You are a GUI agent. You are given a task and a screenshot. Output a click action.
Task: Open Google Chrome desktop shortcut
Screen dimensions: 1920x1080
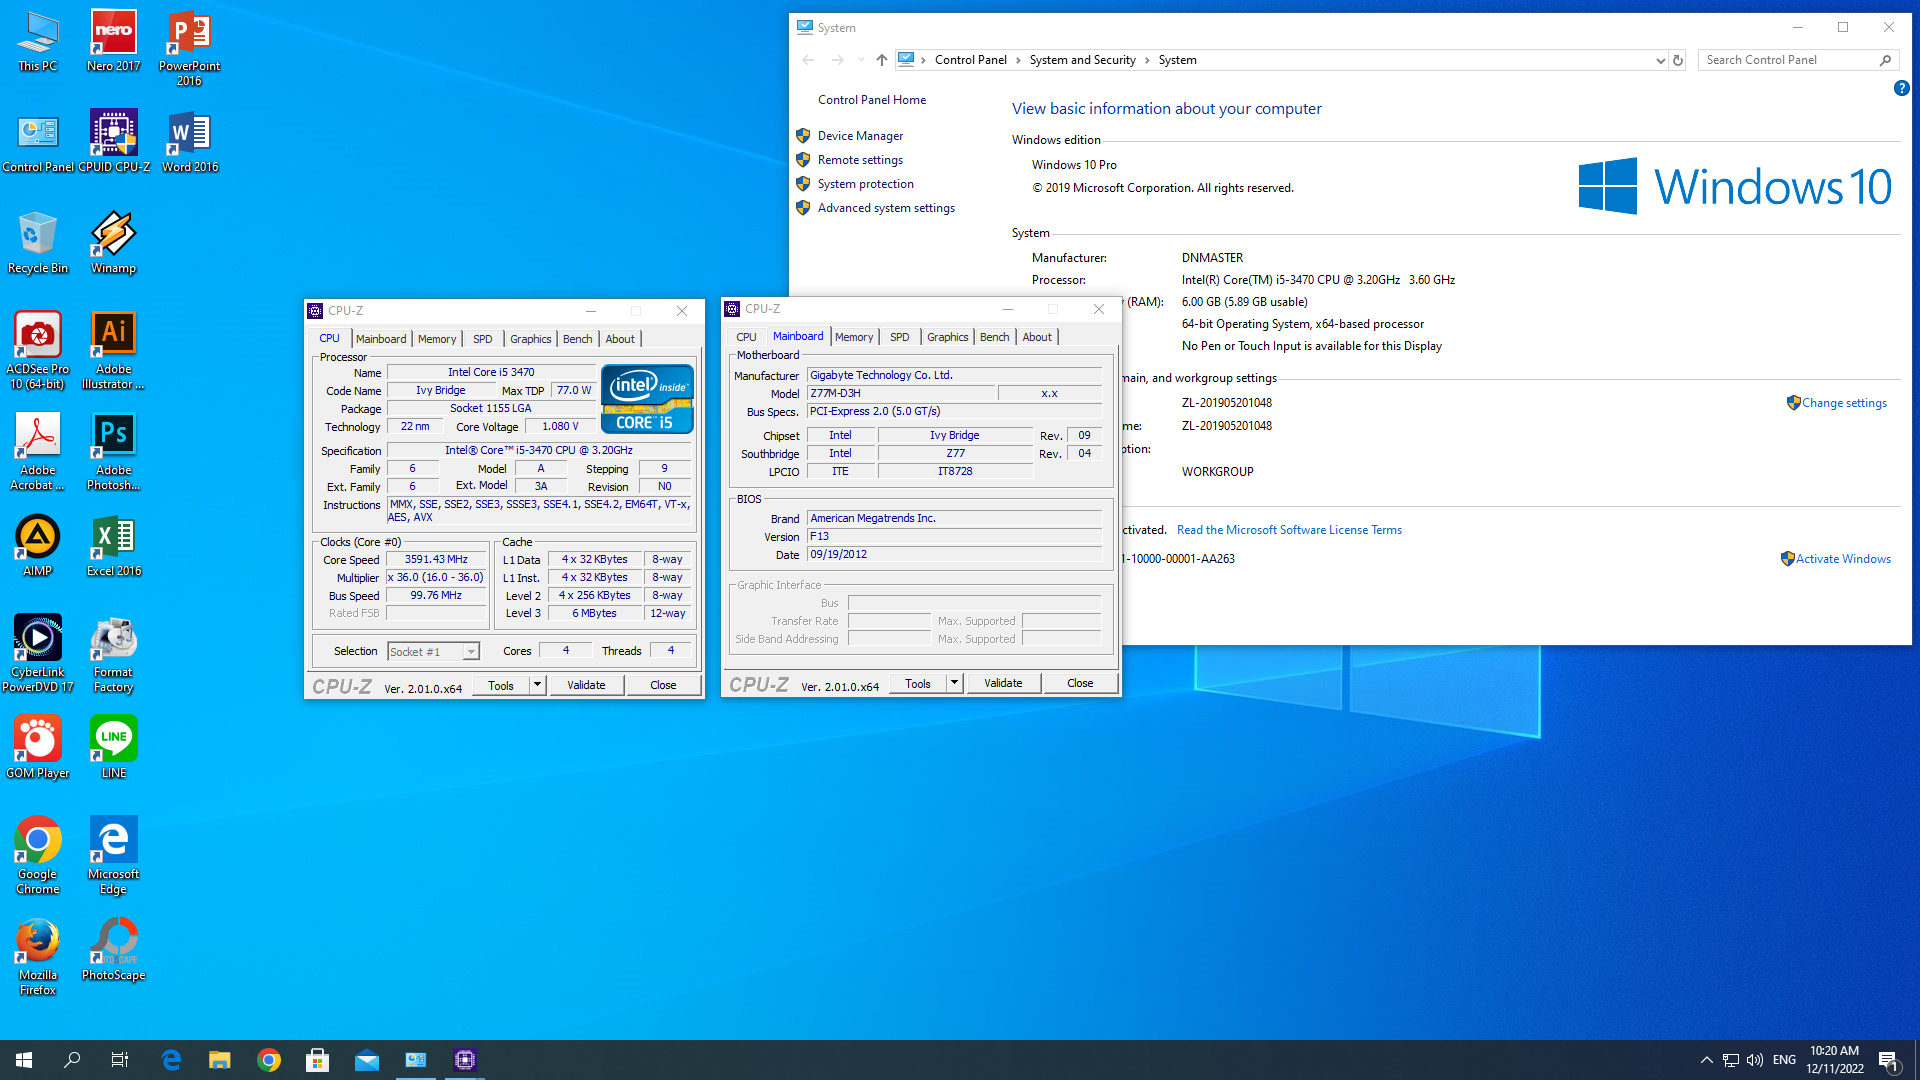38,856
